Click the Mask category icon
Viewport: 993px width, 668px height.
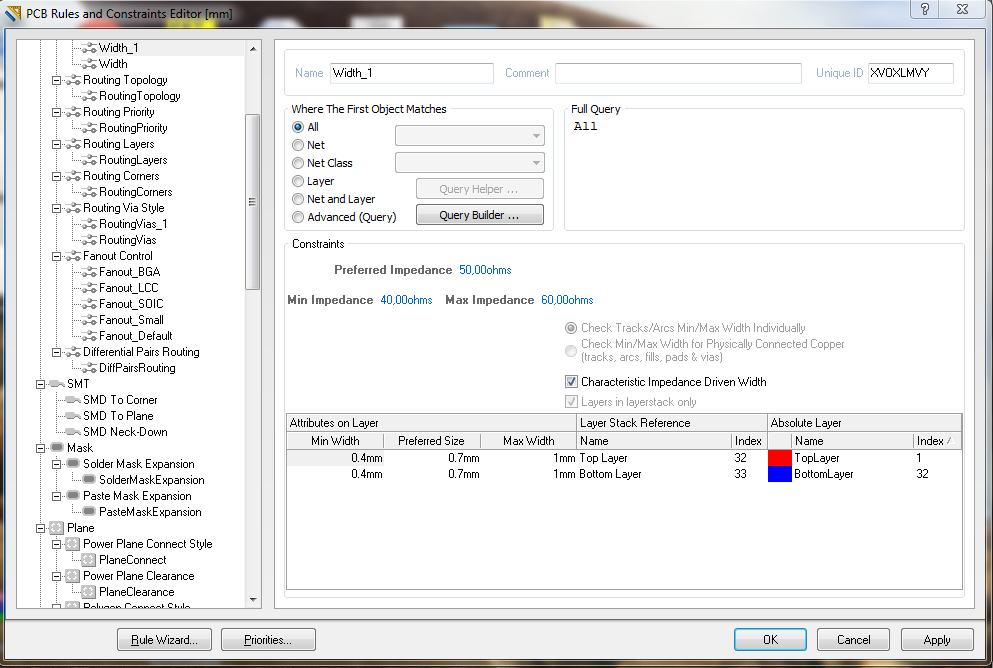click(58, 448)
